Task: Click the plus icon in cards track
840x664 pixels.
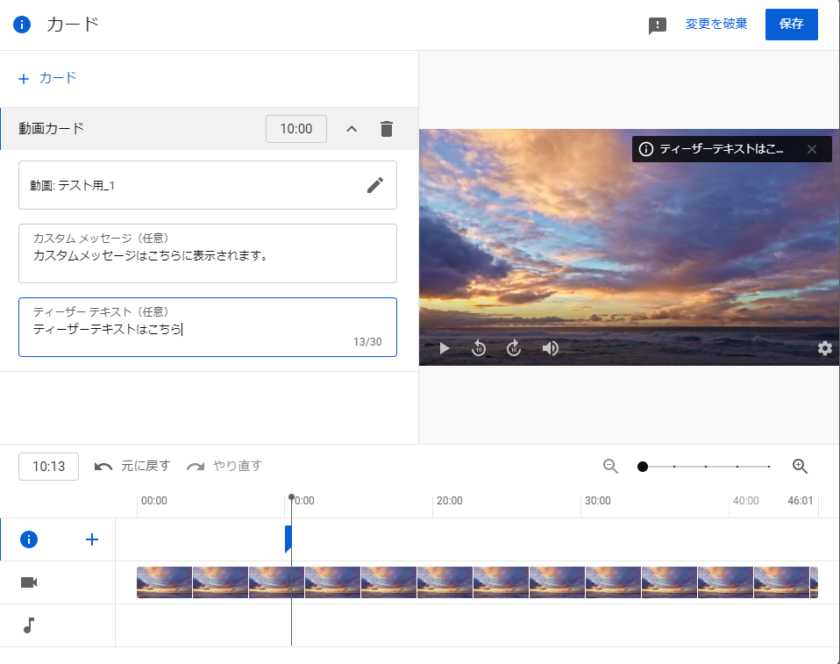Action: (x=92, y=540)
